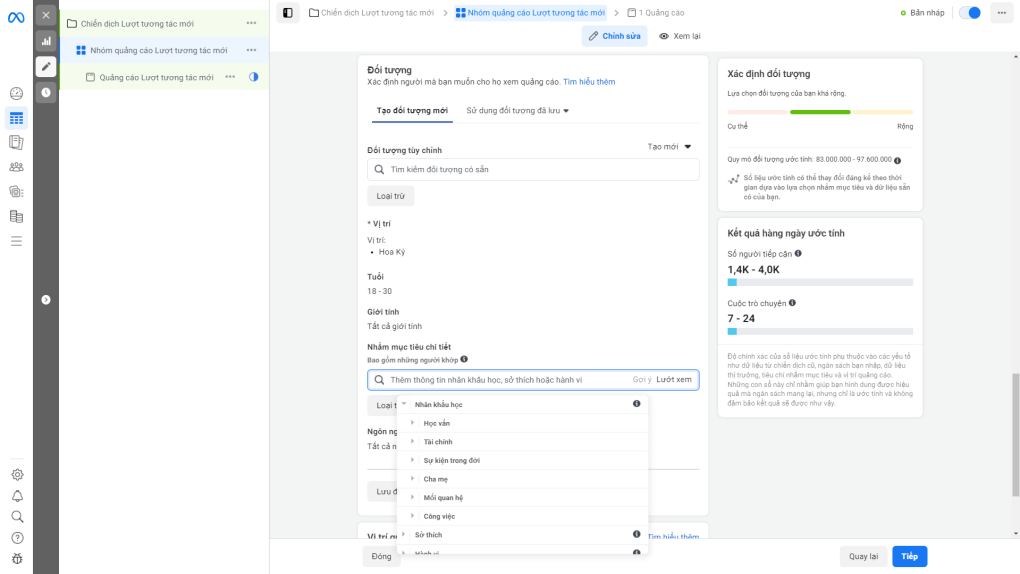This screenshot has width=1020, height=574.
Task: Click the Meta logo icon
Action: (x=16, y=18)
